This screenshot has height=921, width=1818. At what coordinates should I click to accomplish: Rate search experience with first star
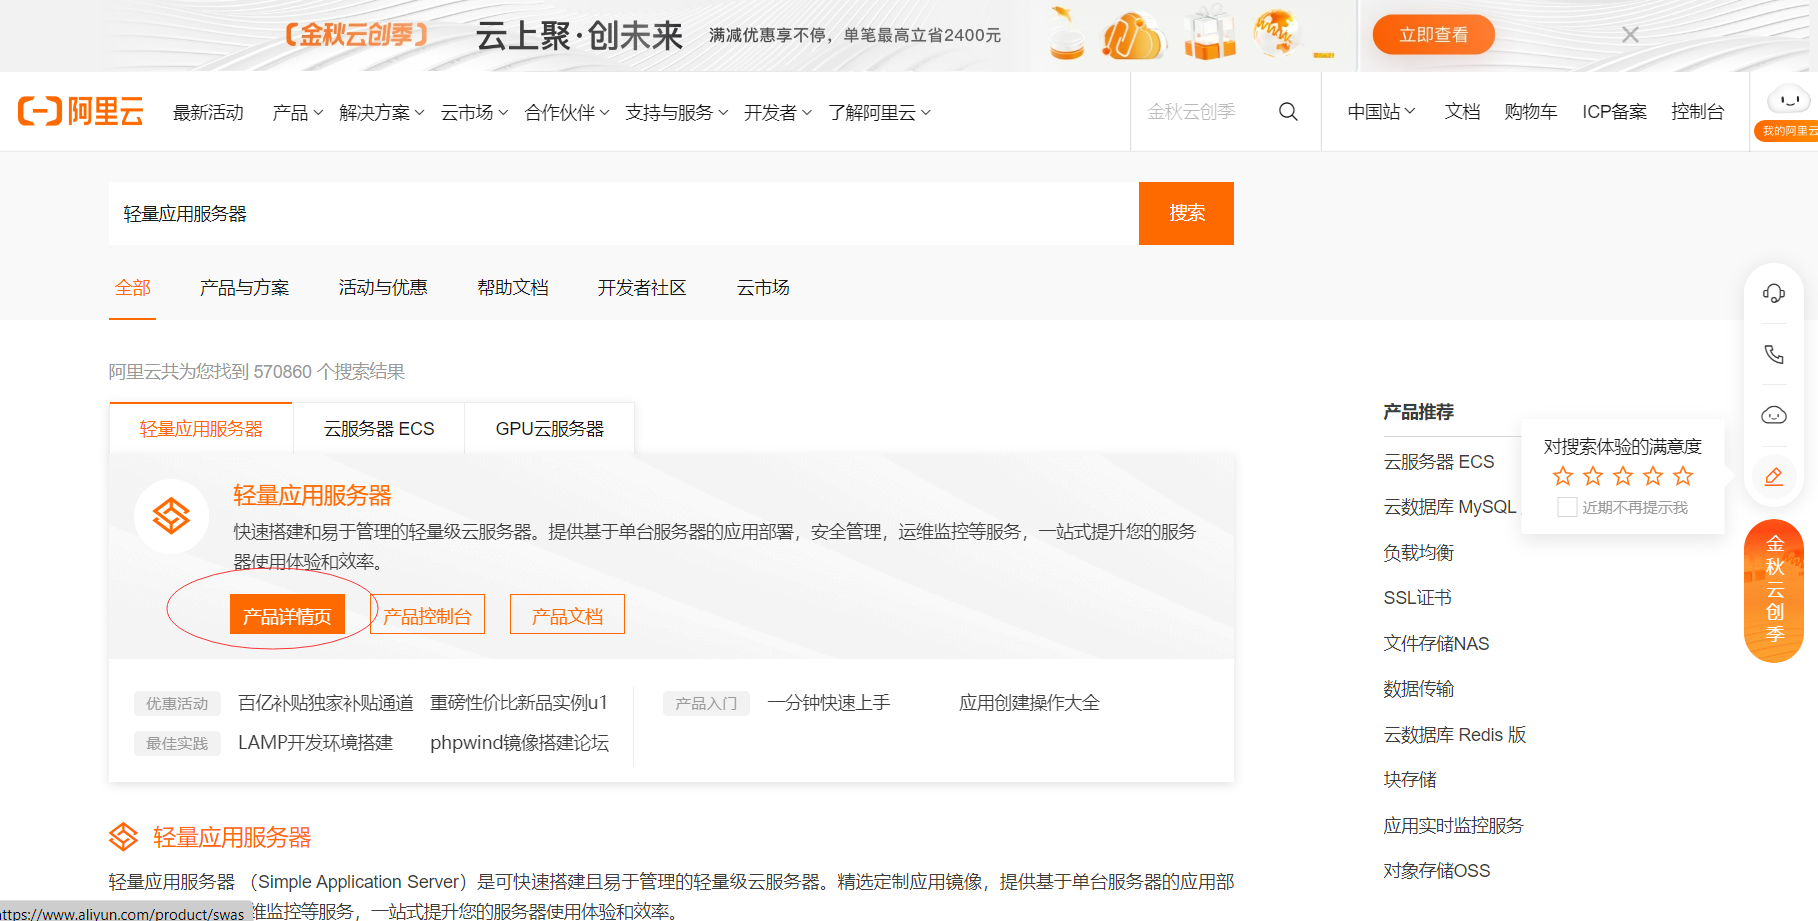pos(1563,476)
